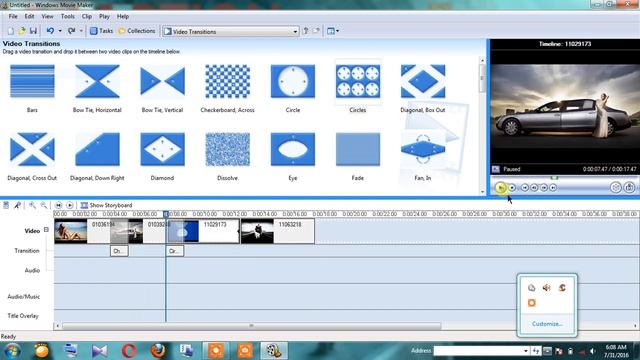Select the first video clip 01036194
The width and height of the screenshot is (640, 360).
coord(83,231)
